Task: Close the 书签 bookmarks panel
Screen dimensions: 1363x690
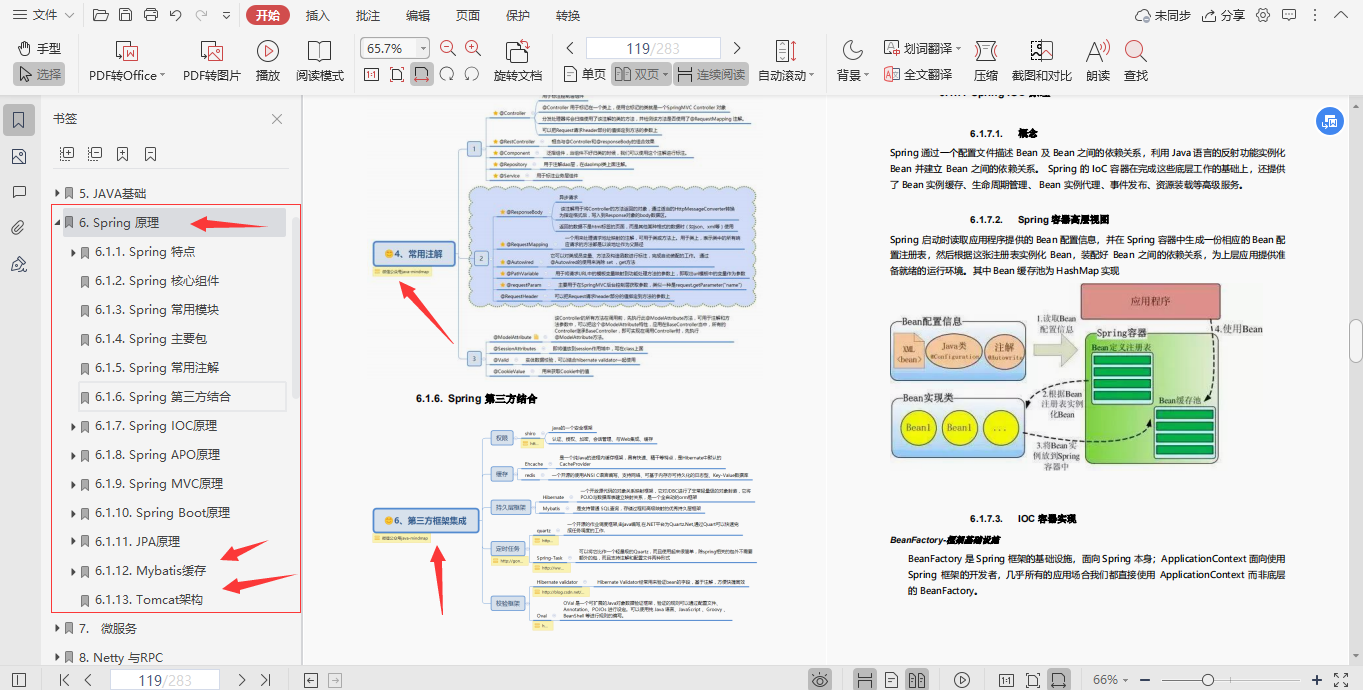Action: (277, 119)
